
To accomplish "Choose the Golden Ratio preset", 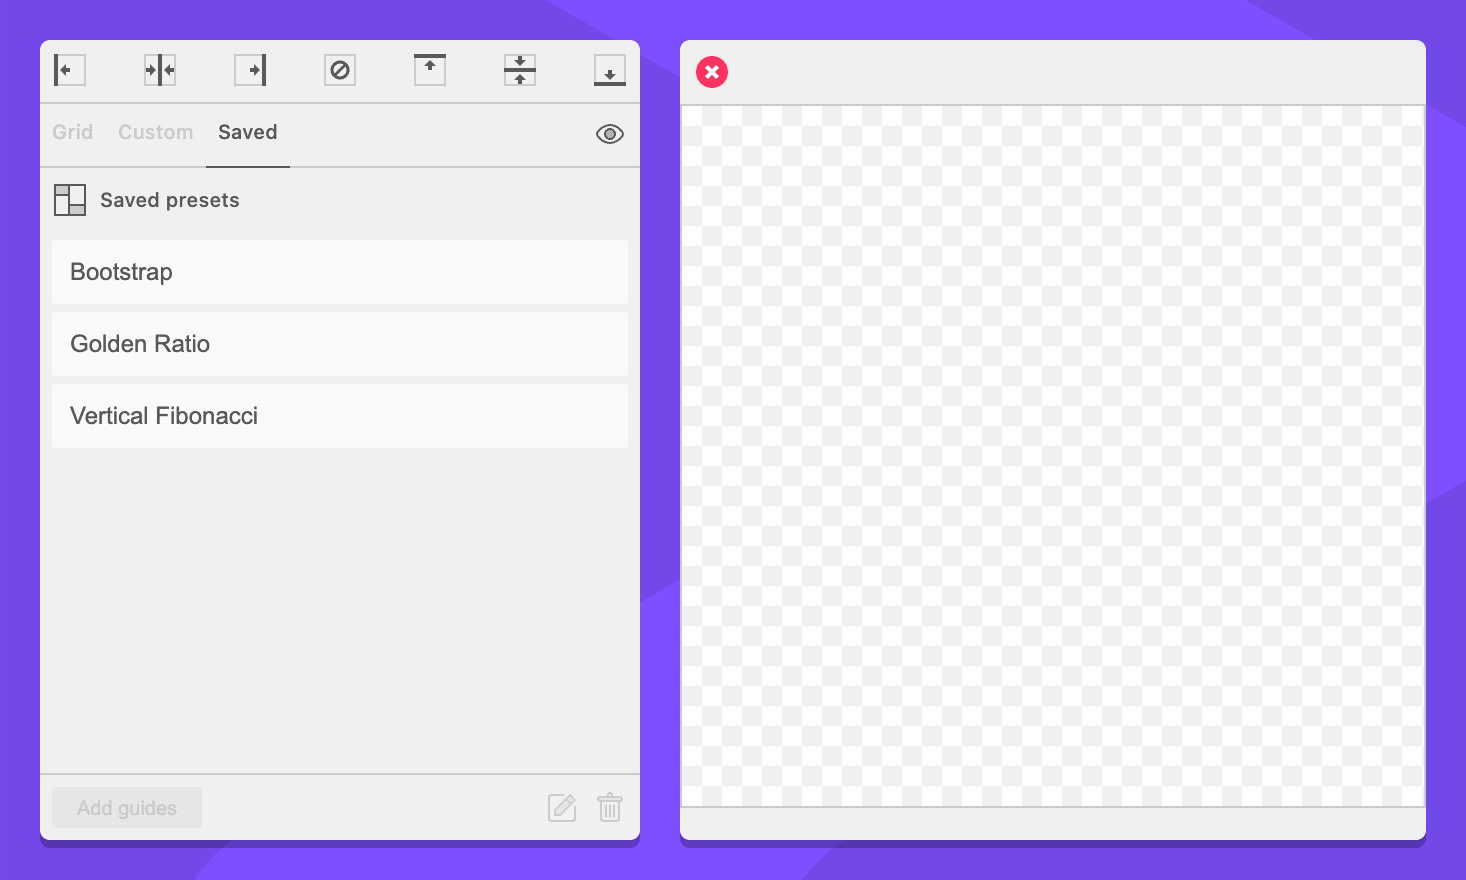I will (x=340, y=344).
